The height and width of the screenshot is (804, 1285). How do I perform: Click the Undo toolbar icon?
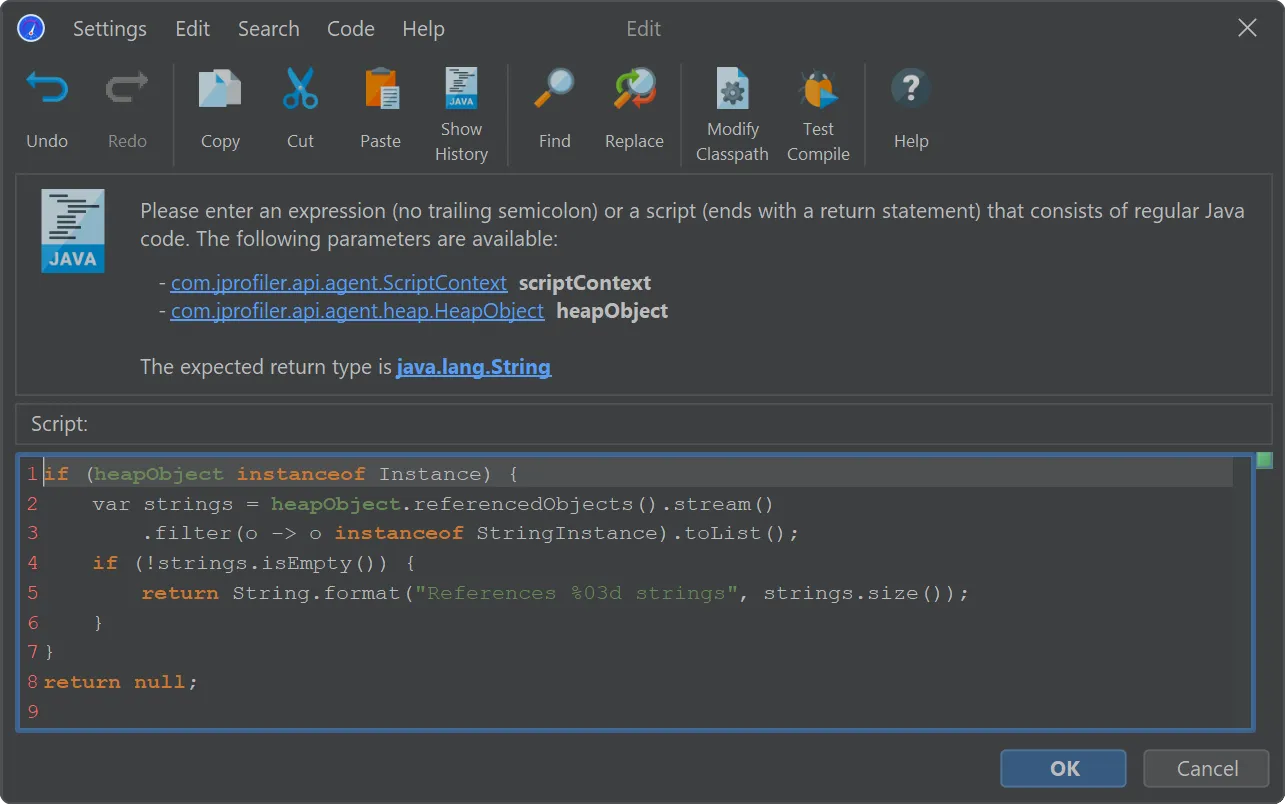pyautogui.click(x=46, y=89)
